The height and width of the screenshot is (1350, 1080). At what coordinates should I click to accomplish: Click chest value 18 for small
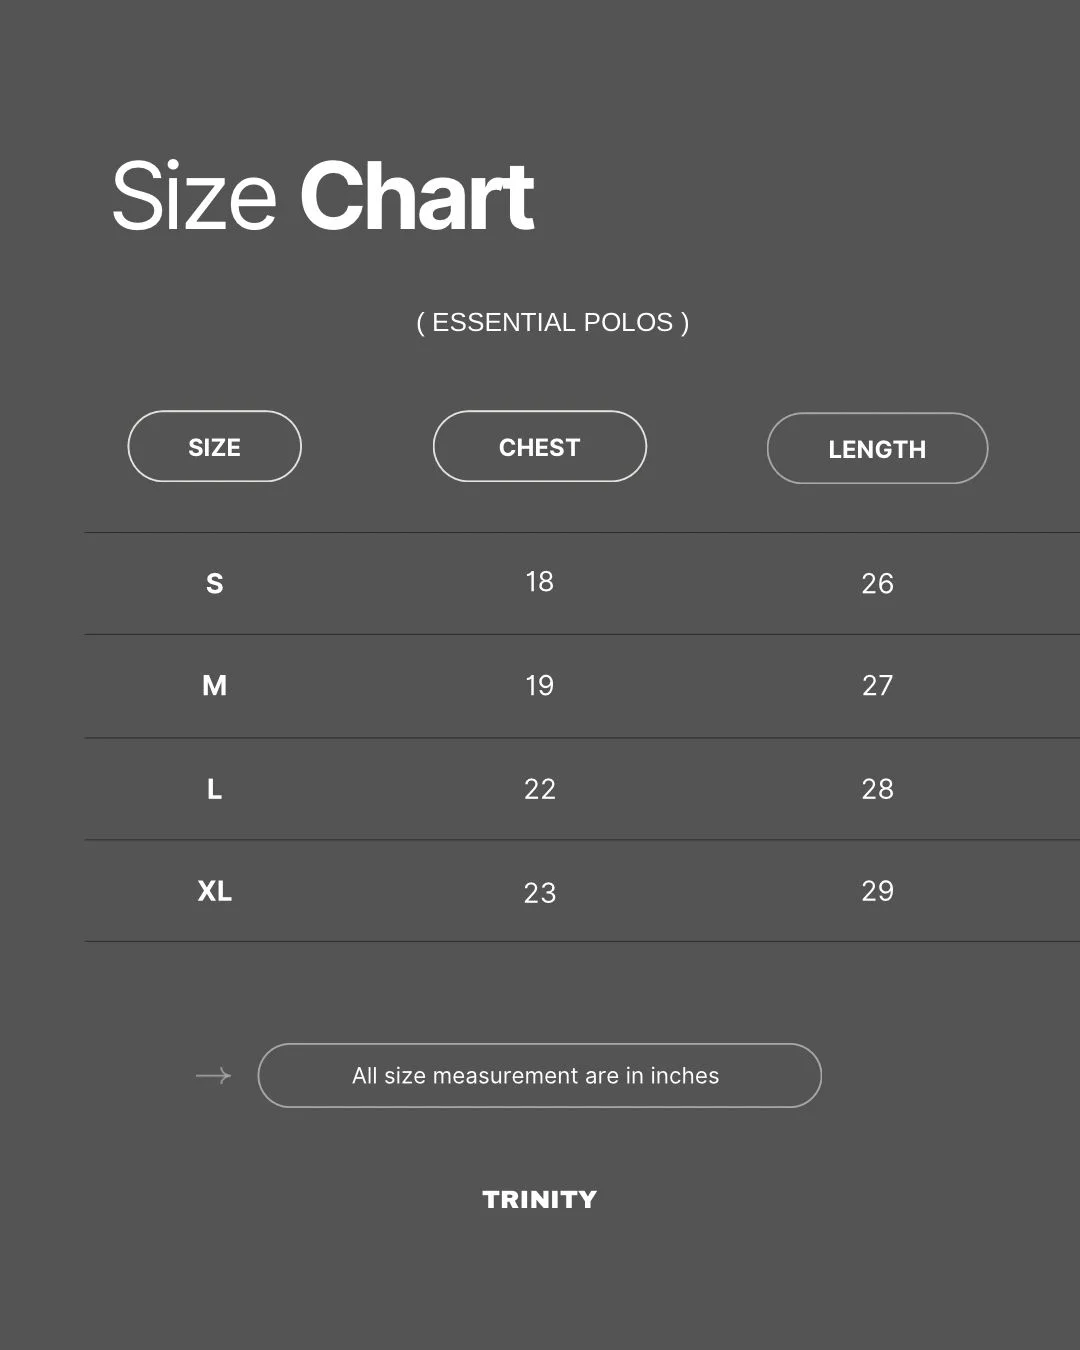point(539,582)
